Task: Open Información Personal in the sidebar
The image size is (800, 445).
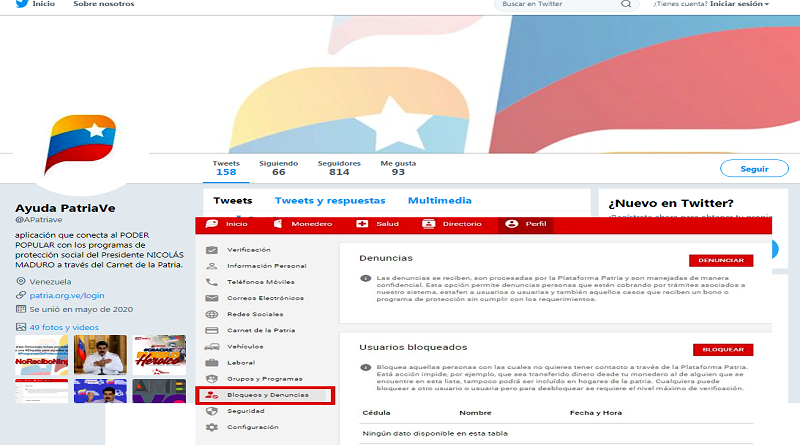Action: pyautogui.click(x=265, y=266)
